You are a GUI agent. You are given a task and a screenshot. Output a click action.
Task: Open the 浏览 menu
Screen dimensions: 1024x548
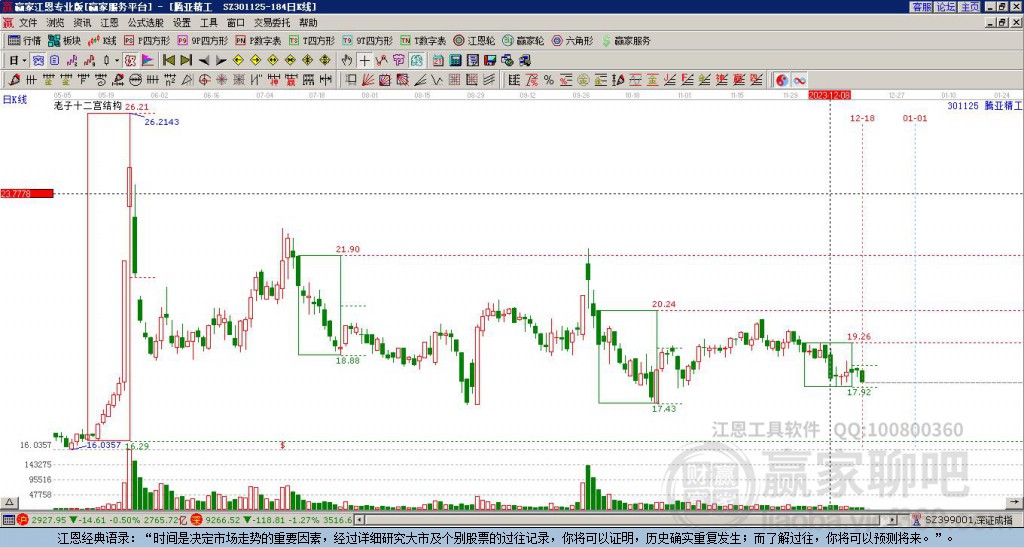[x=55, y=23]
